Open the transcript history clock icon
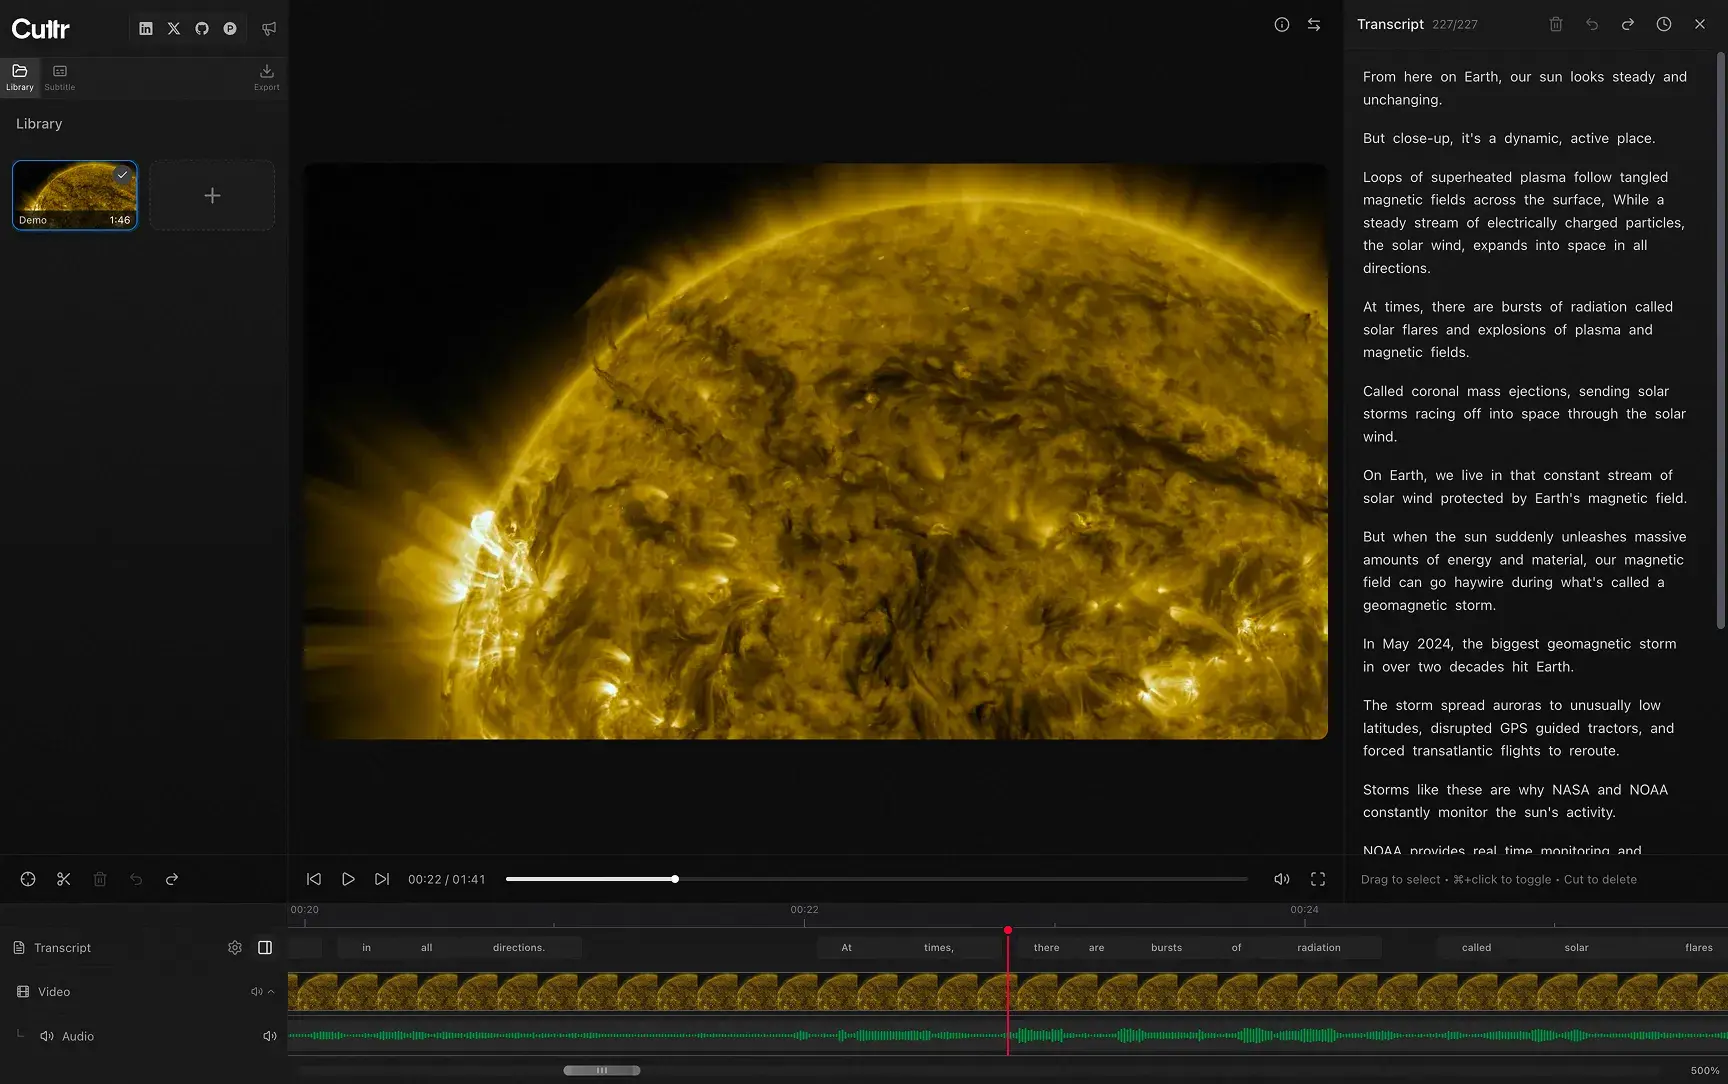This screenshot has height=1084, width=1728. click(1663, 24)
